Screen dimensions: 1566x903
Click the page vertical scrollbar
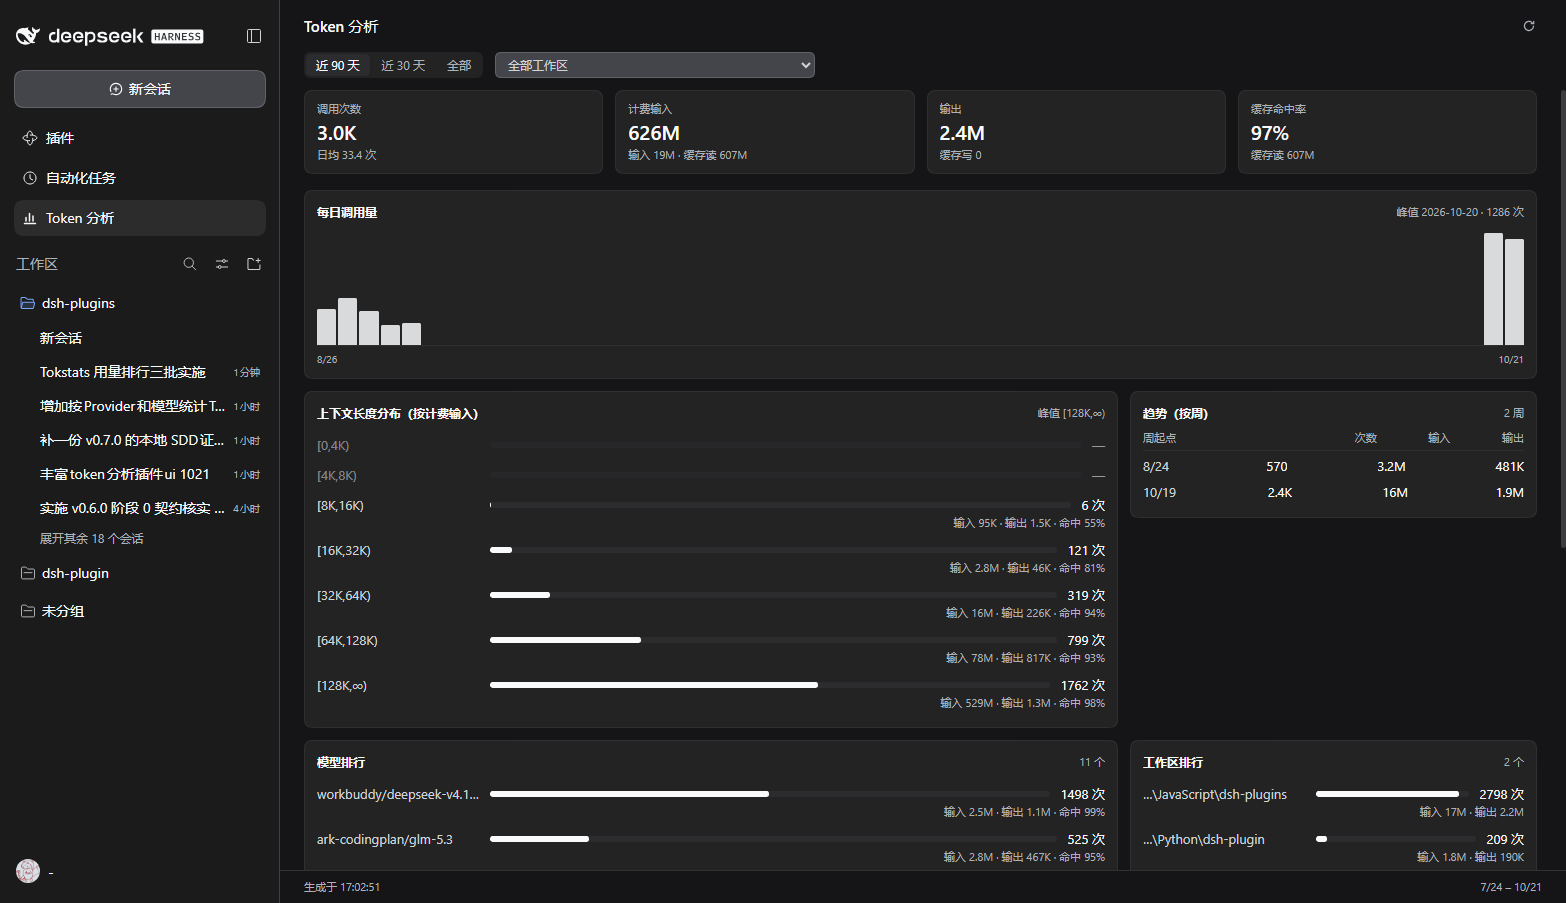point(1562,318)
